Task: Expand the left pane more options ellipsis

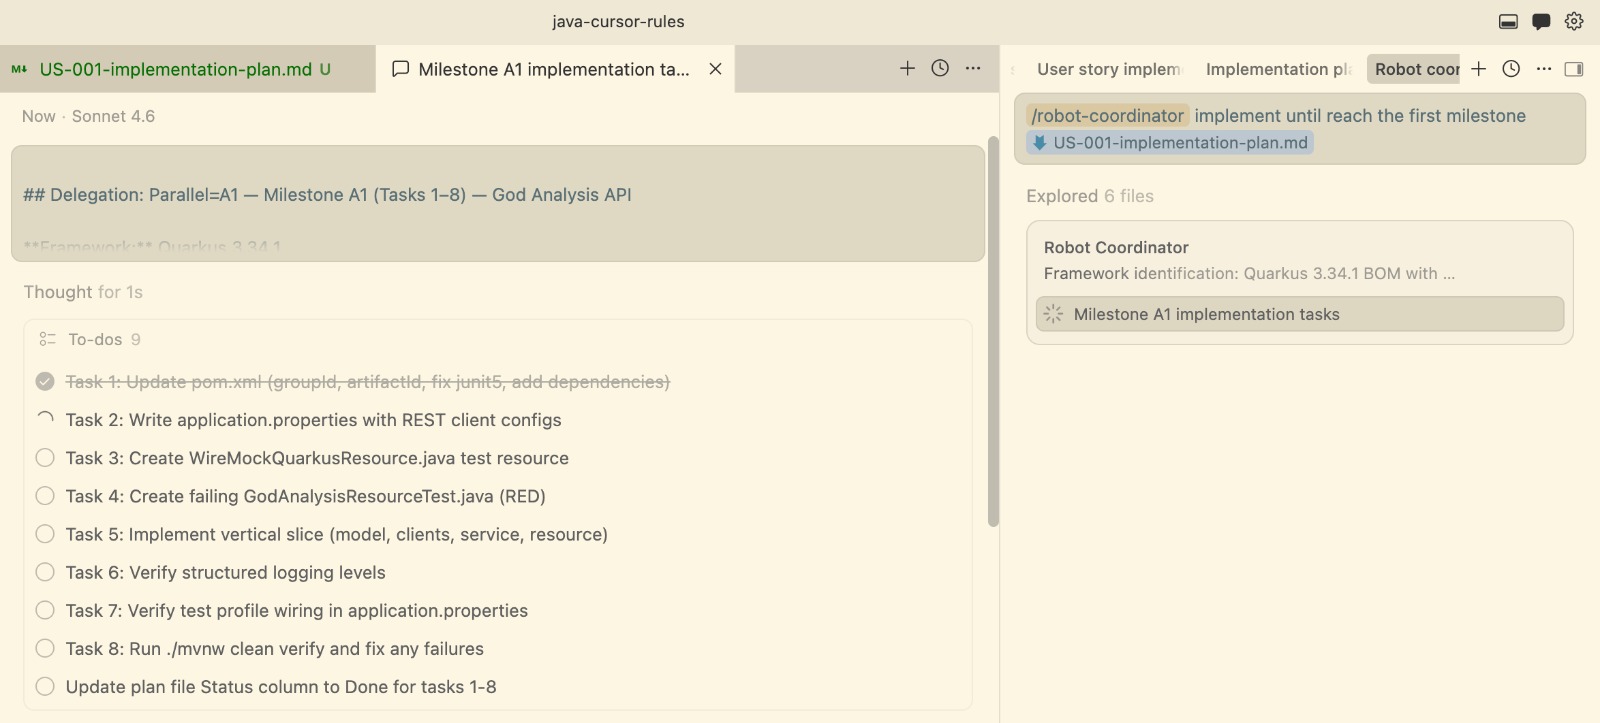Action: [x=973, y=68]
